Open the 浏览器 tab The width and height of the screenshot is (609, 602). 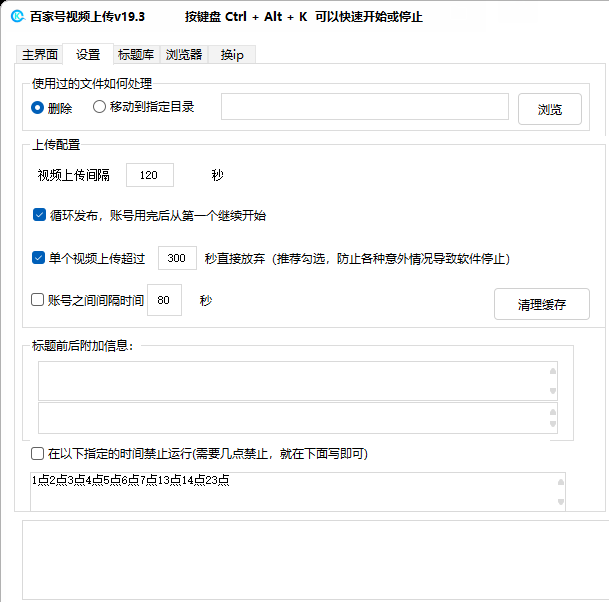pyautogui.click(x=184, y=54)
